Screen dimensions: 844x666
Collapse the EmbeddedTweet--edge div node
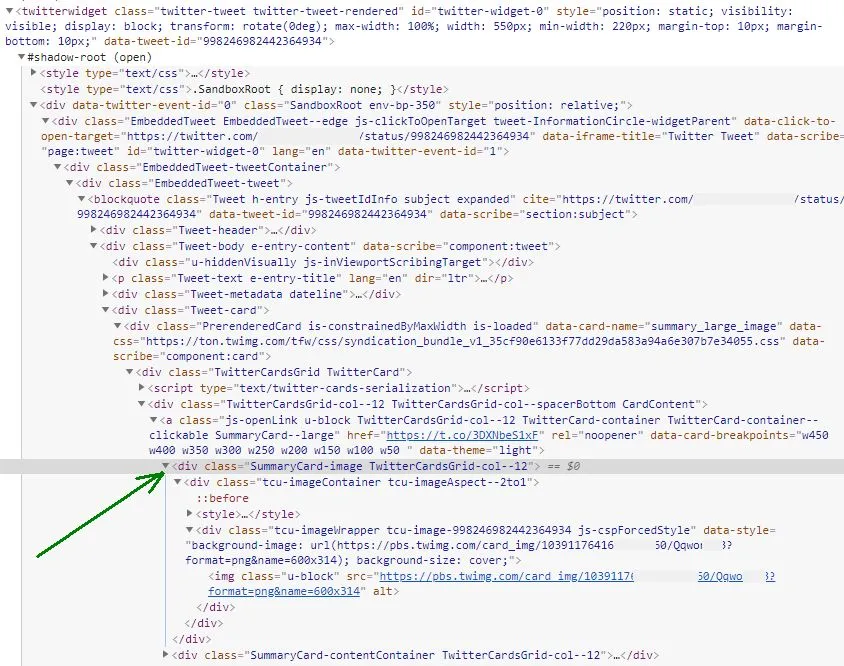point(46,121)
